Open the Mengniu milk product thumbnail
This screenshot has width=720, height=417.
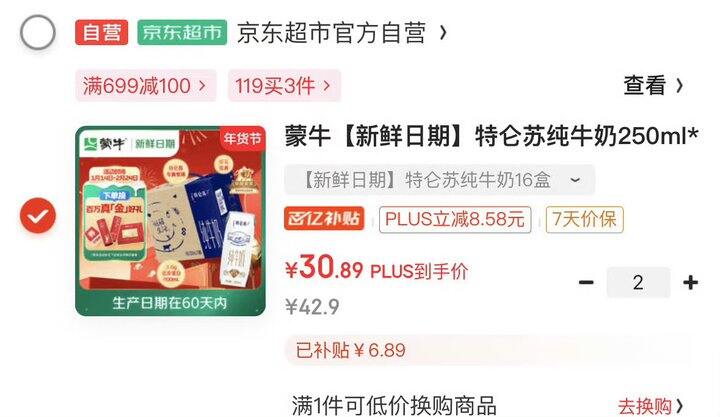170,221
